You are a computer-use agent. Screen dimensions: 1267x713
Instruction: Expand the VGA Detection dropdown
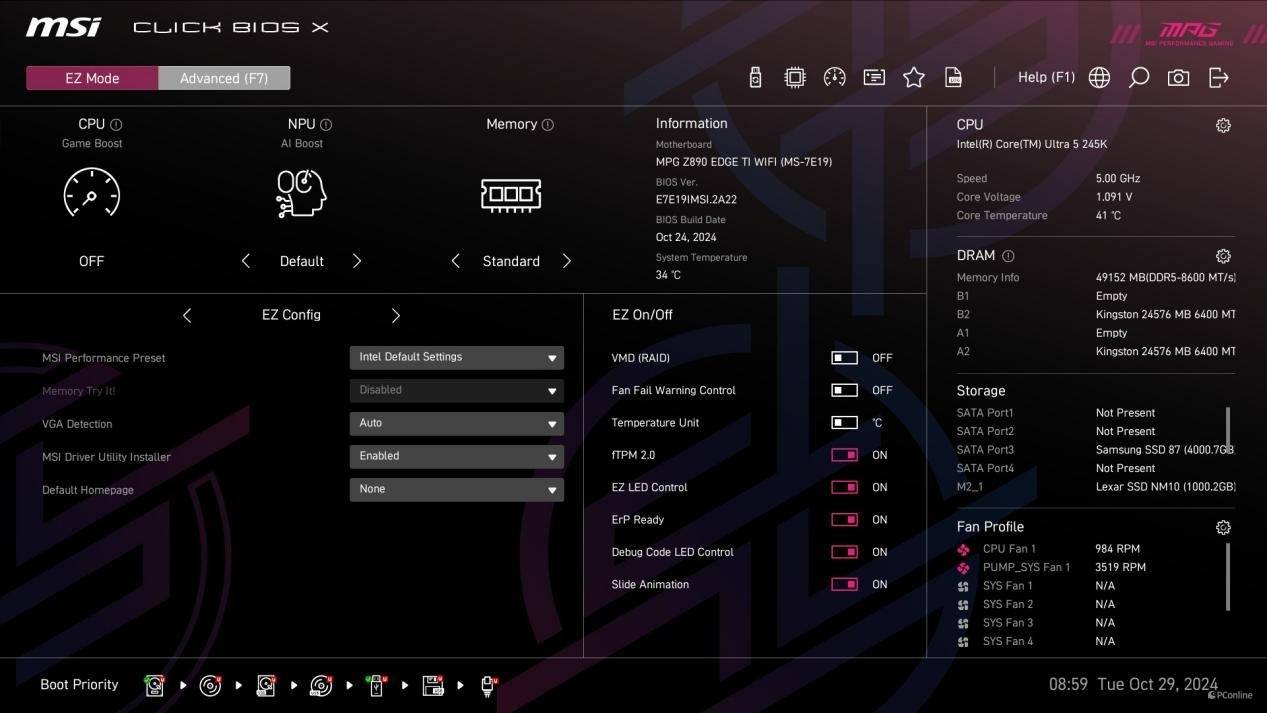click(x=456, y=423)
